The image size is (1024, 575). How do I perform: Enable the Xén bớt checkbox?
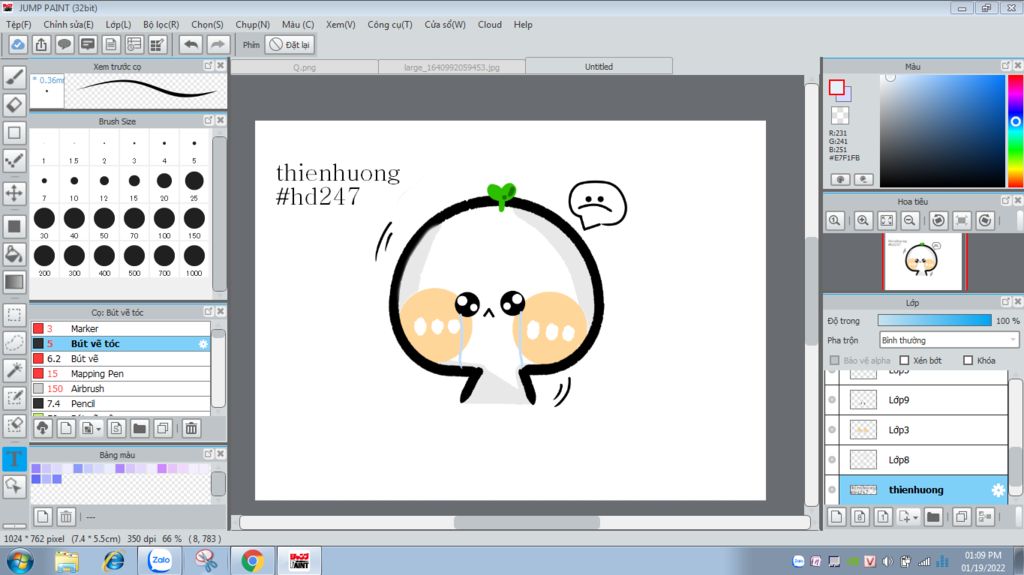(904, 361)
